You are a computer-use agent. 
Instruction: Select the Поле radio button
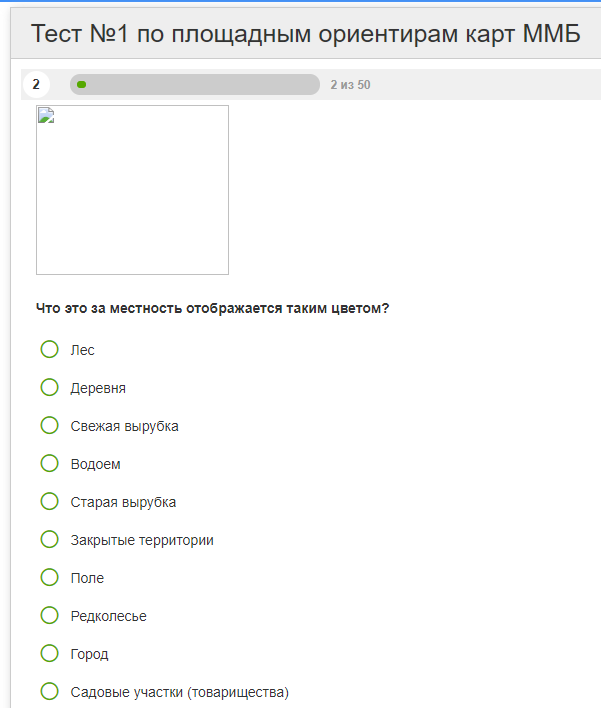[49, 577]
